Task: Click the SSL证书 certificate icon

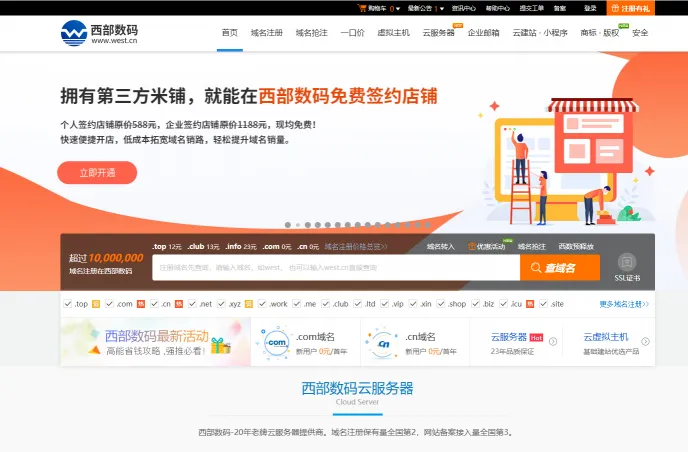Action: [x=627, y=262]
